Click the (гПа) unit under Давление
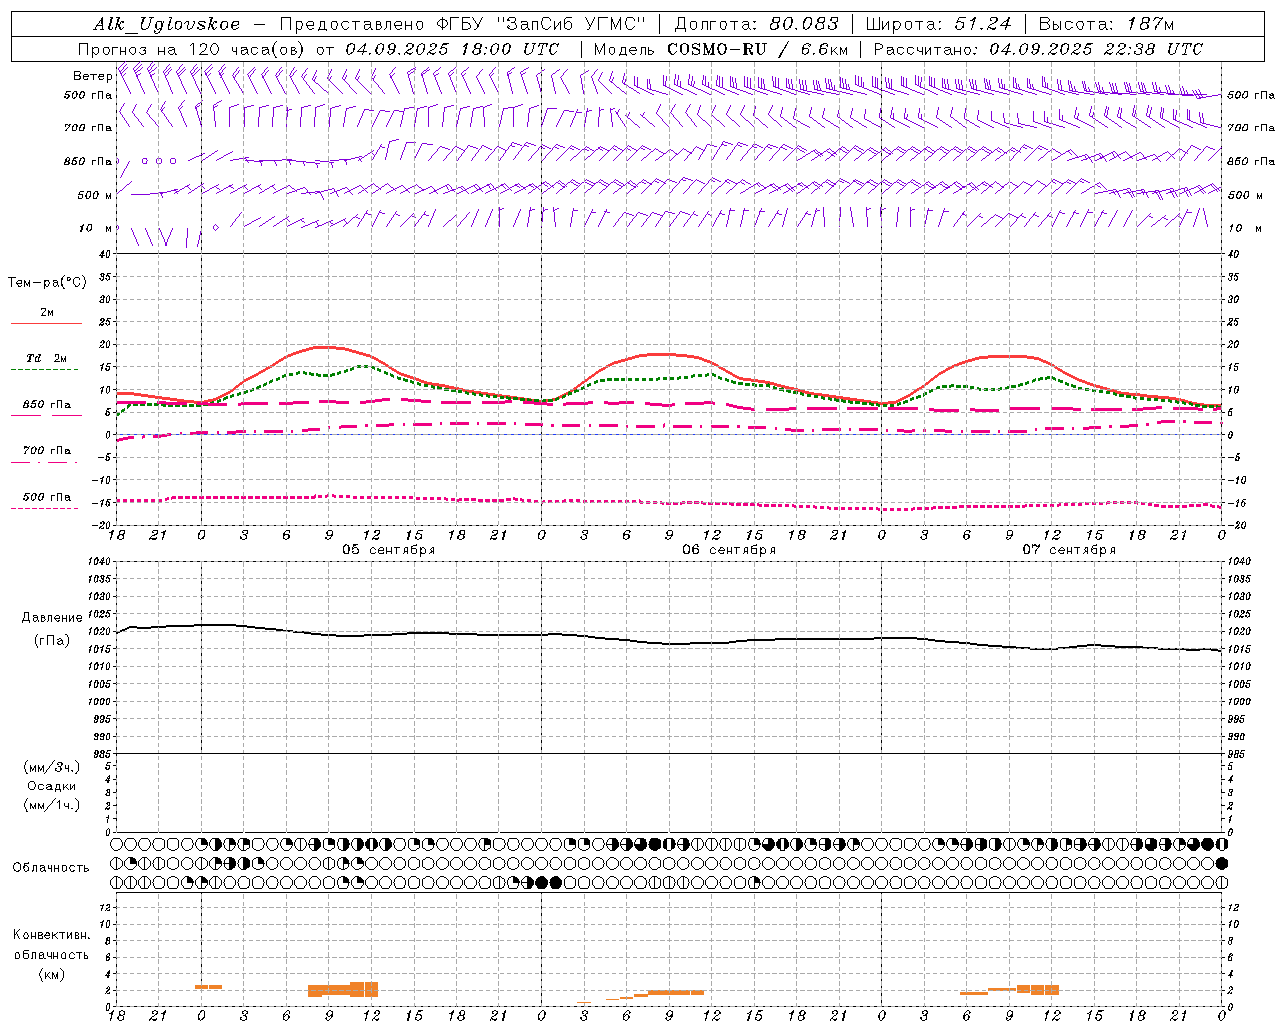 pyautogui.click(x=52, y=640)
